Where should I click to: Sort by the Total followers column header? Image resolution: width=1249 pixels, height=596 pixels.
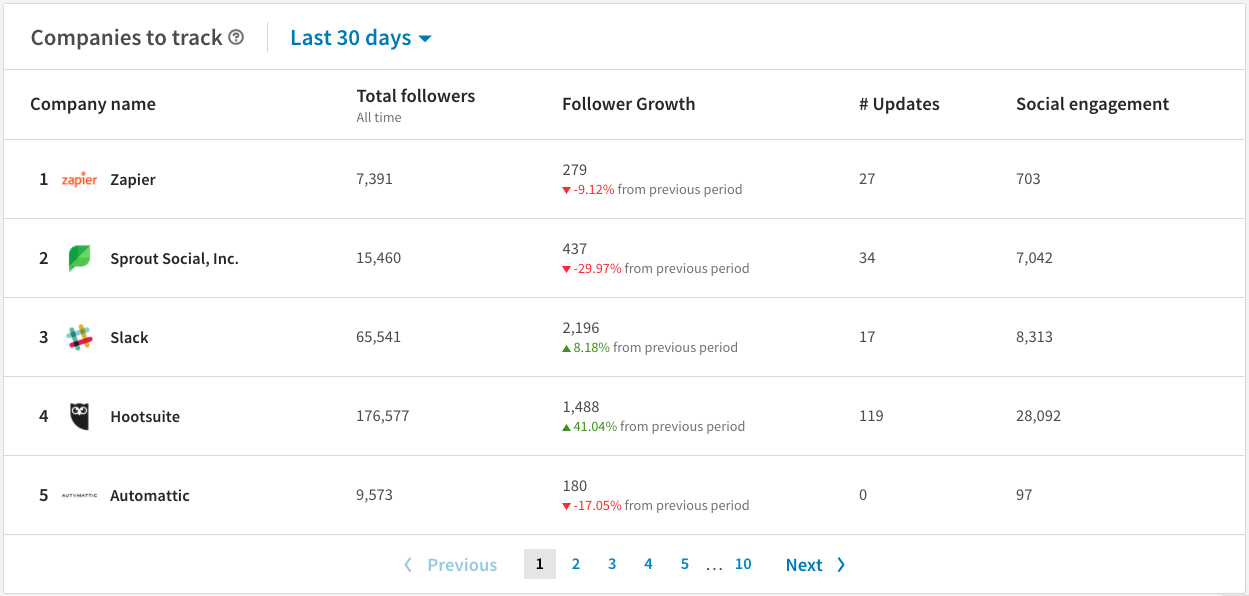(x=415, y=96)
